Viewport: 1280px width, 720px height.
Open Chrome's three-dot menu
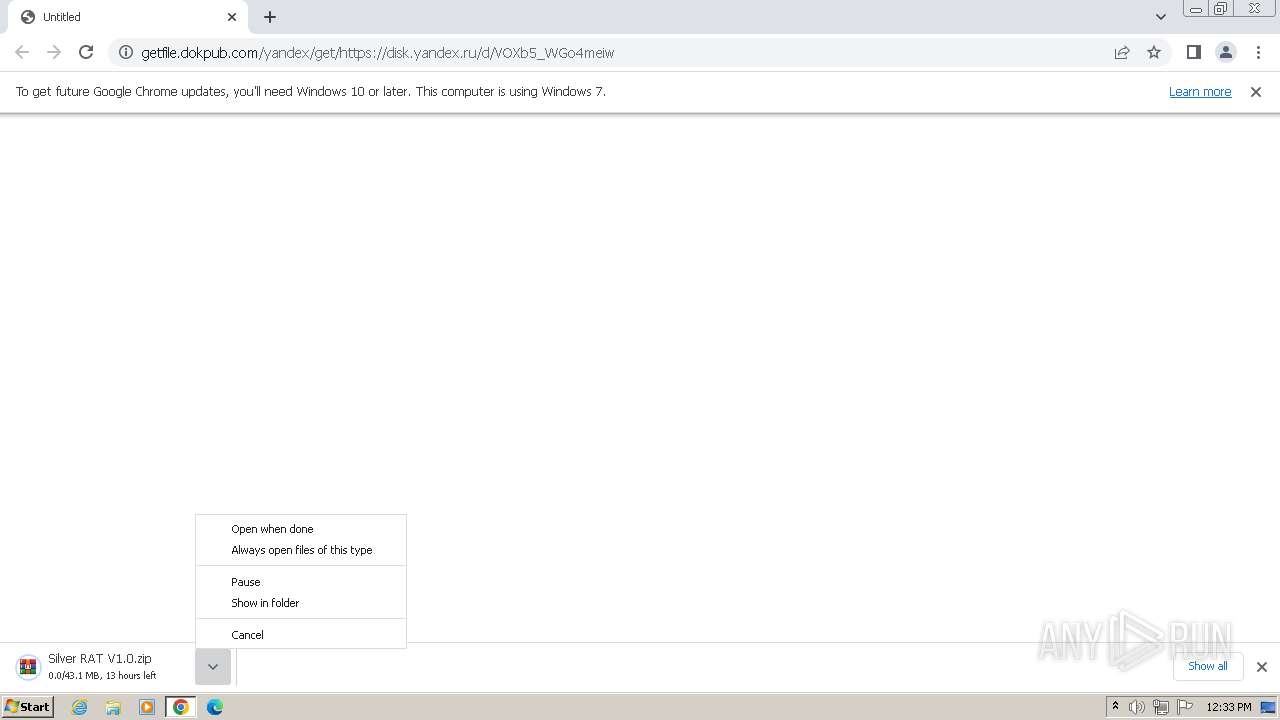(x=1257, y=52)
